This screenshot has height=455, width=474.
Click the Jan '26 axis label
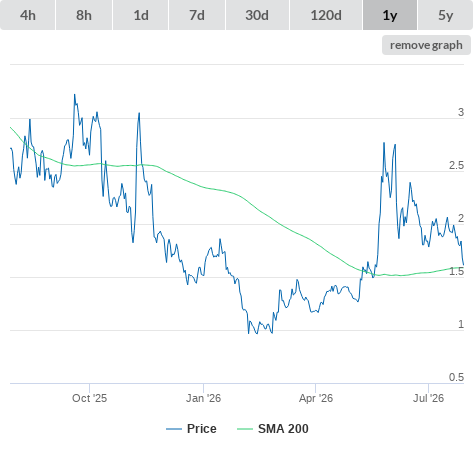click(x=203, y=398)
